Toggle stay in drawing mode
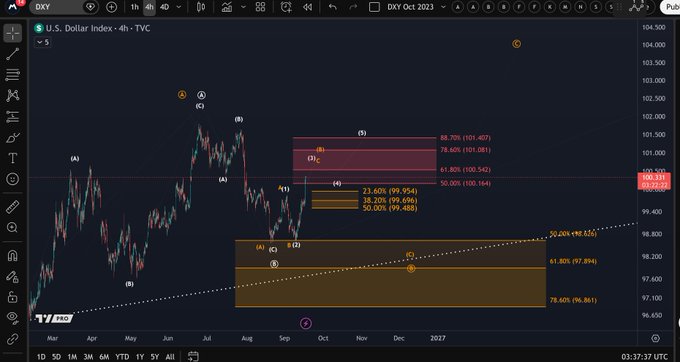The width and height of the screenshot is (680, 362). point(13,276)
